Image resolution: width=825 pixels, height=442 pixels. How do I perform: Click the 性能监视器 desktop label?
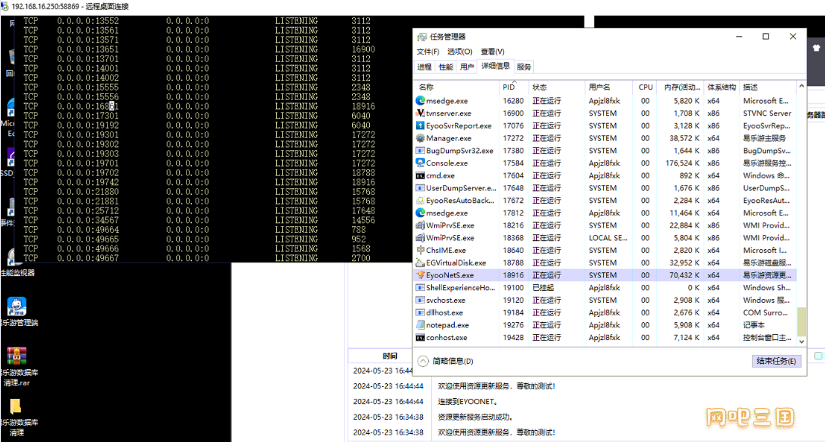point(18,273)
